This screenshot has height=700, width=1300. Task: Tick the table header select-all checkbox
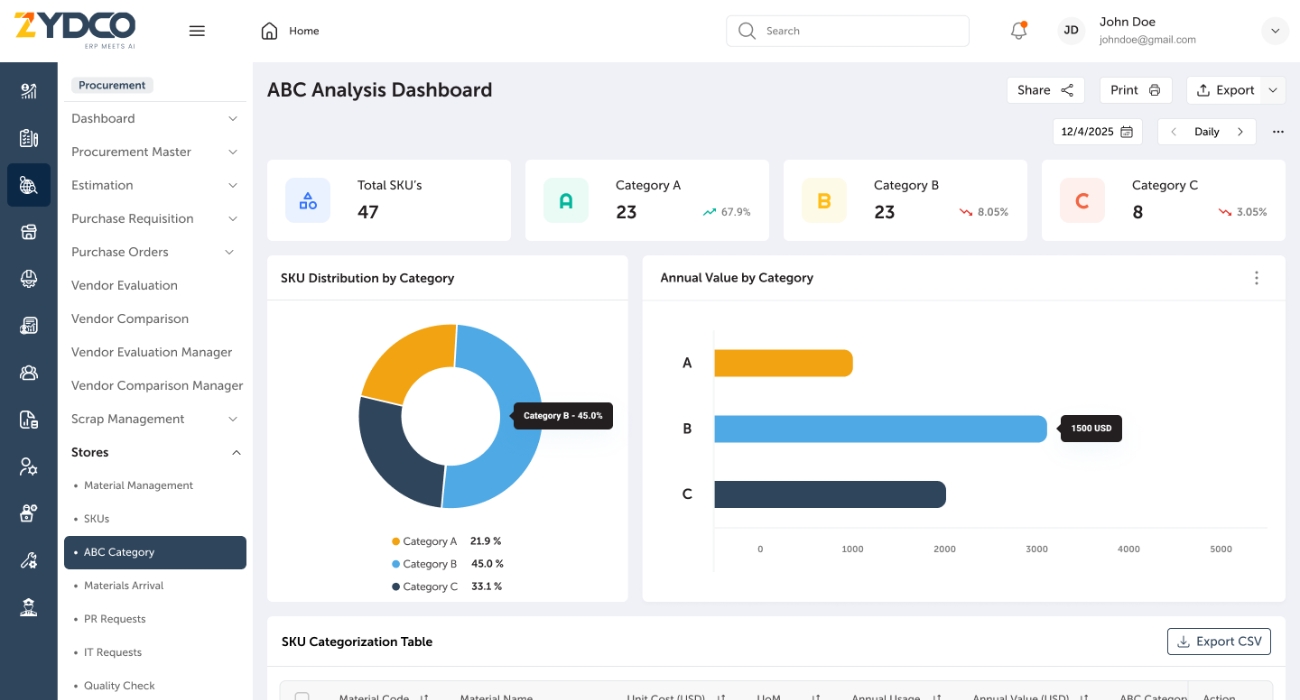tap(302, 696)
